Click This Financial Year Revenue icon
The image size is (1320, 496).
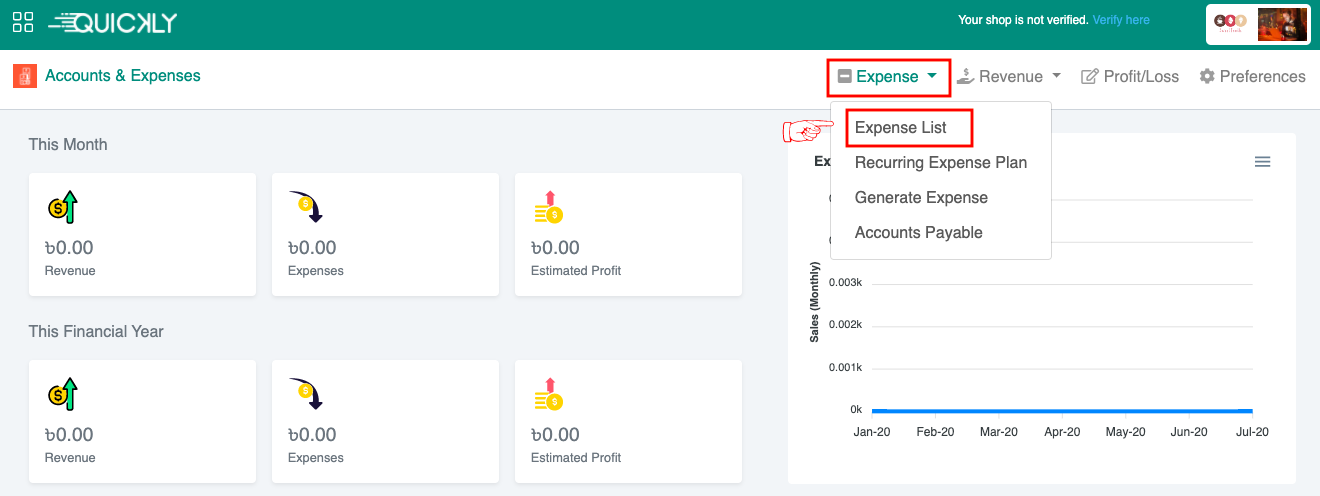[x=62, y=395]
